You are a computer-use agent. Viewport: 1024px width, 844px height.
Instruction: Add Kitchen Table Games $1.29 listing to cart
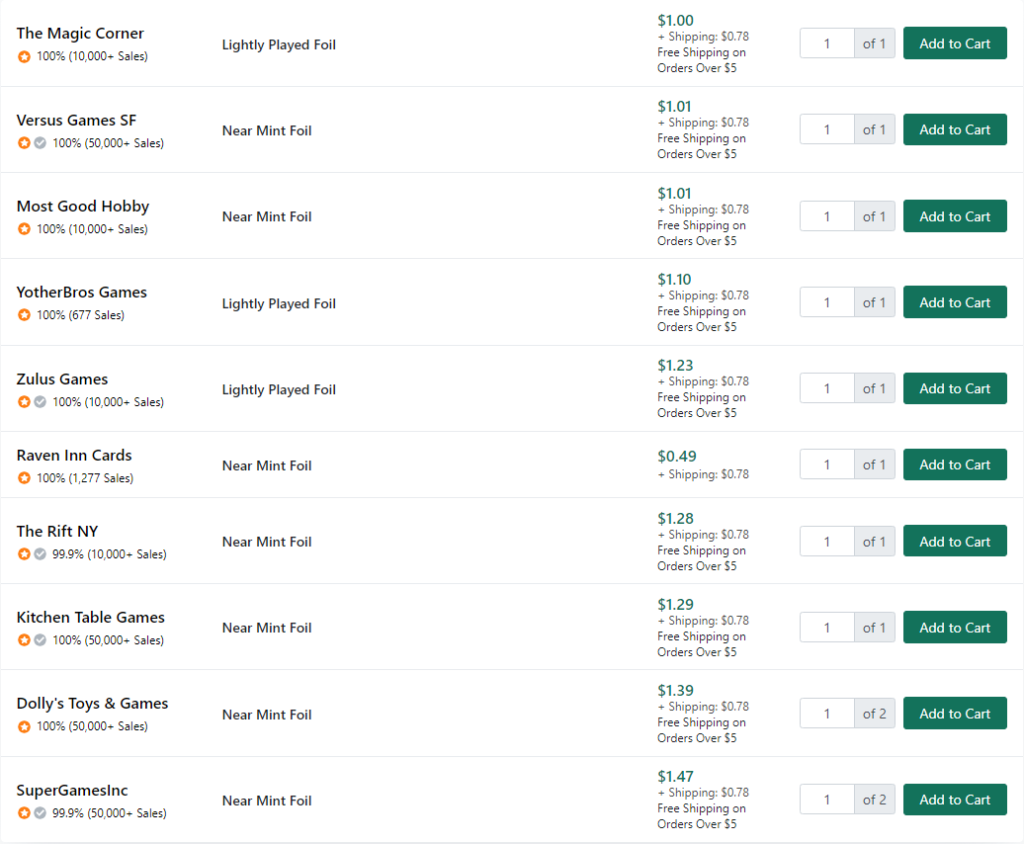coord(955,628)
